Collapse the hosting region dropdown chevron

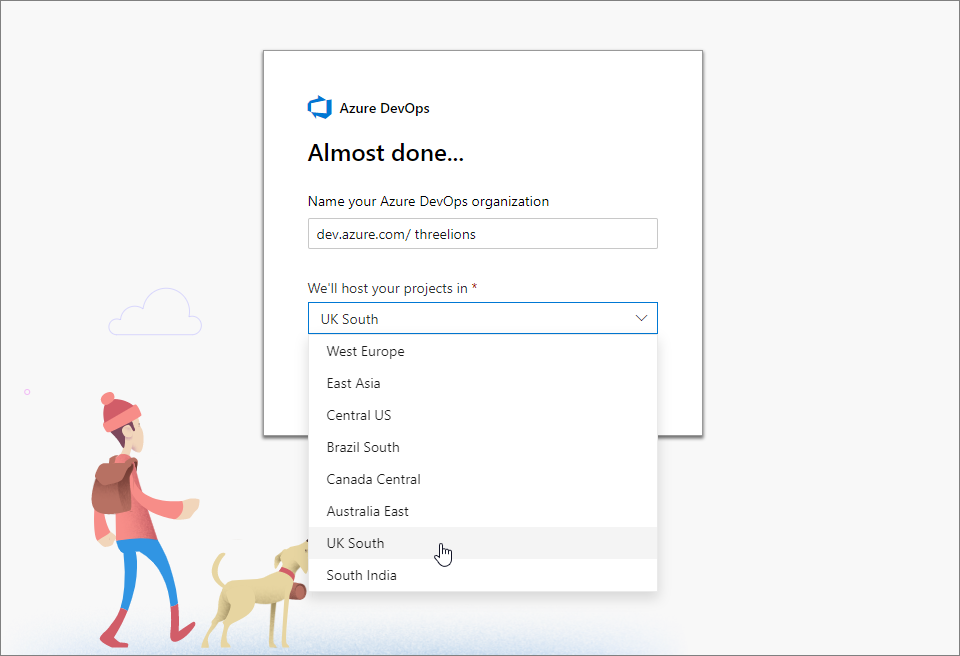coord(641,319)
